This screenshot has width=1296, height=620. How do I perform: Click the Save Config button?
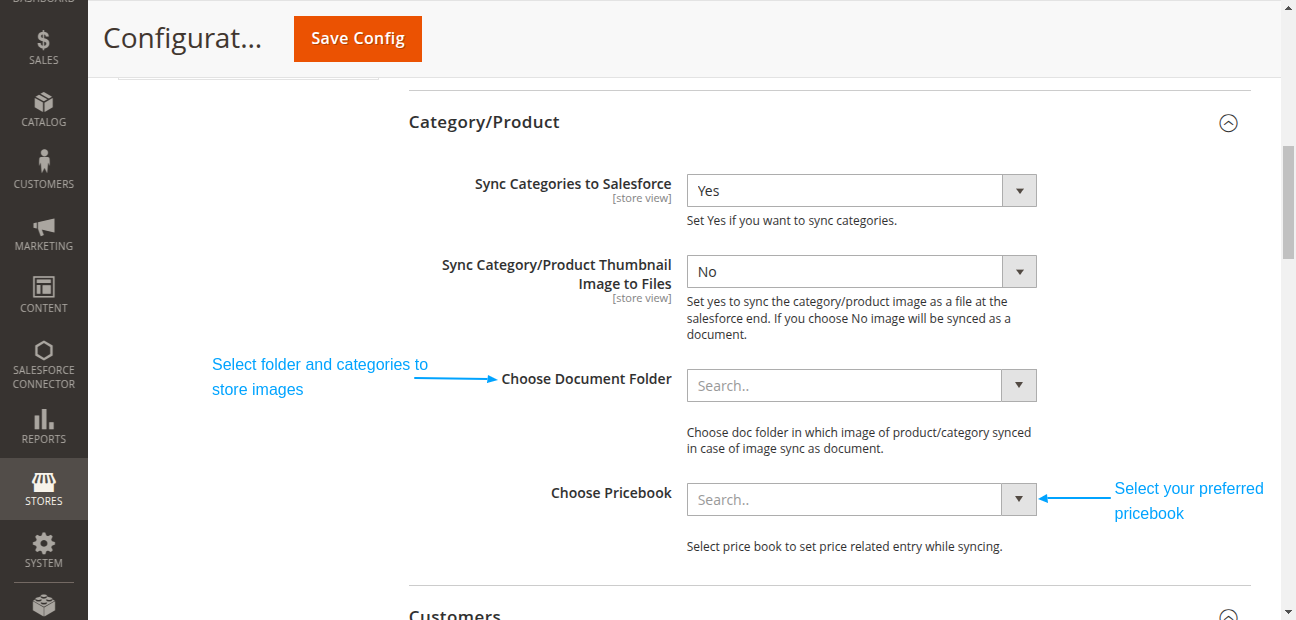point(357,38)
